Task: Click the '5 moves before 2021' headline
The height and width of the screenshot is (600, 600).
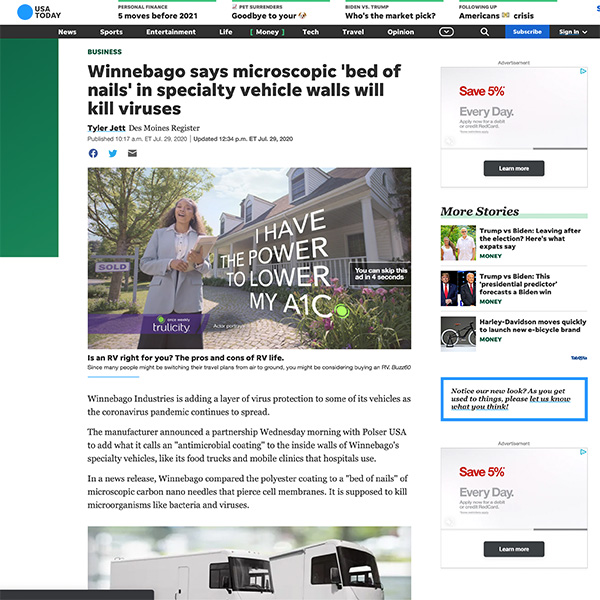Action: pyautogui.click(x=156, y=16)
